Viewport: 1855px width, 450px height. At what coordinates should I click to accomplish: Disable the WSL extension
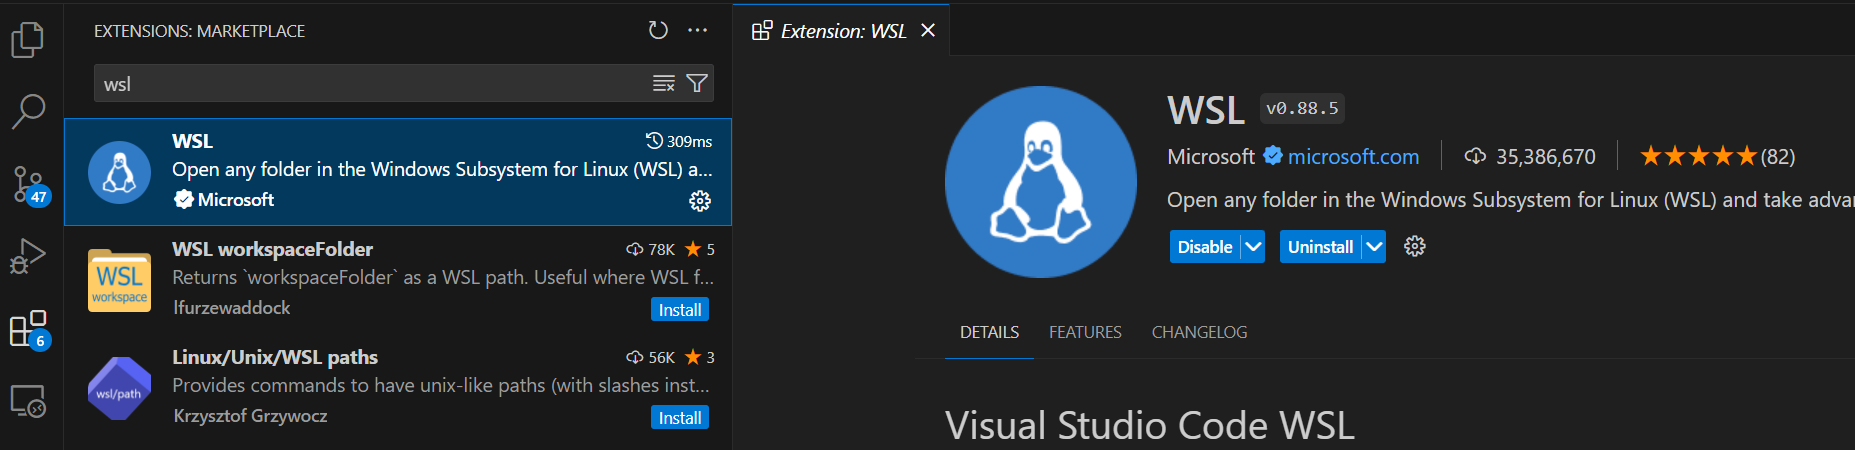(x=1205, y=247)
